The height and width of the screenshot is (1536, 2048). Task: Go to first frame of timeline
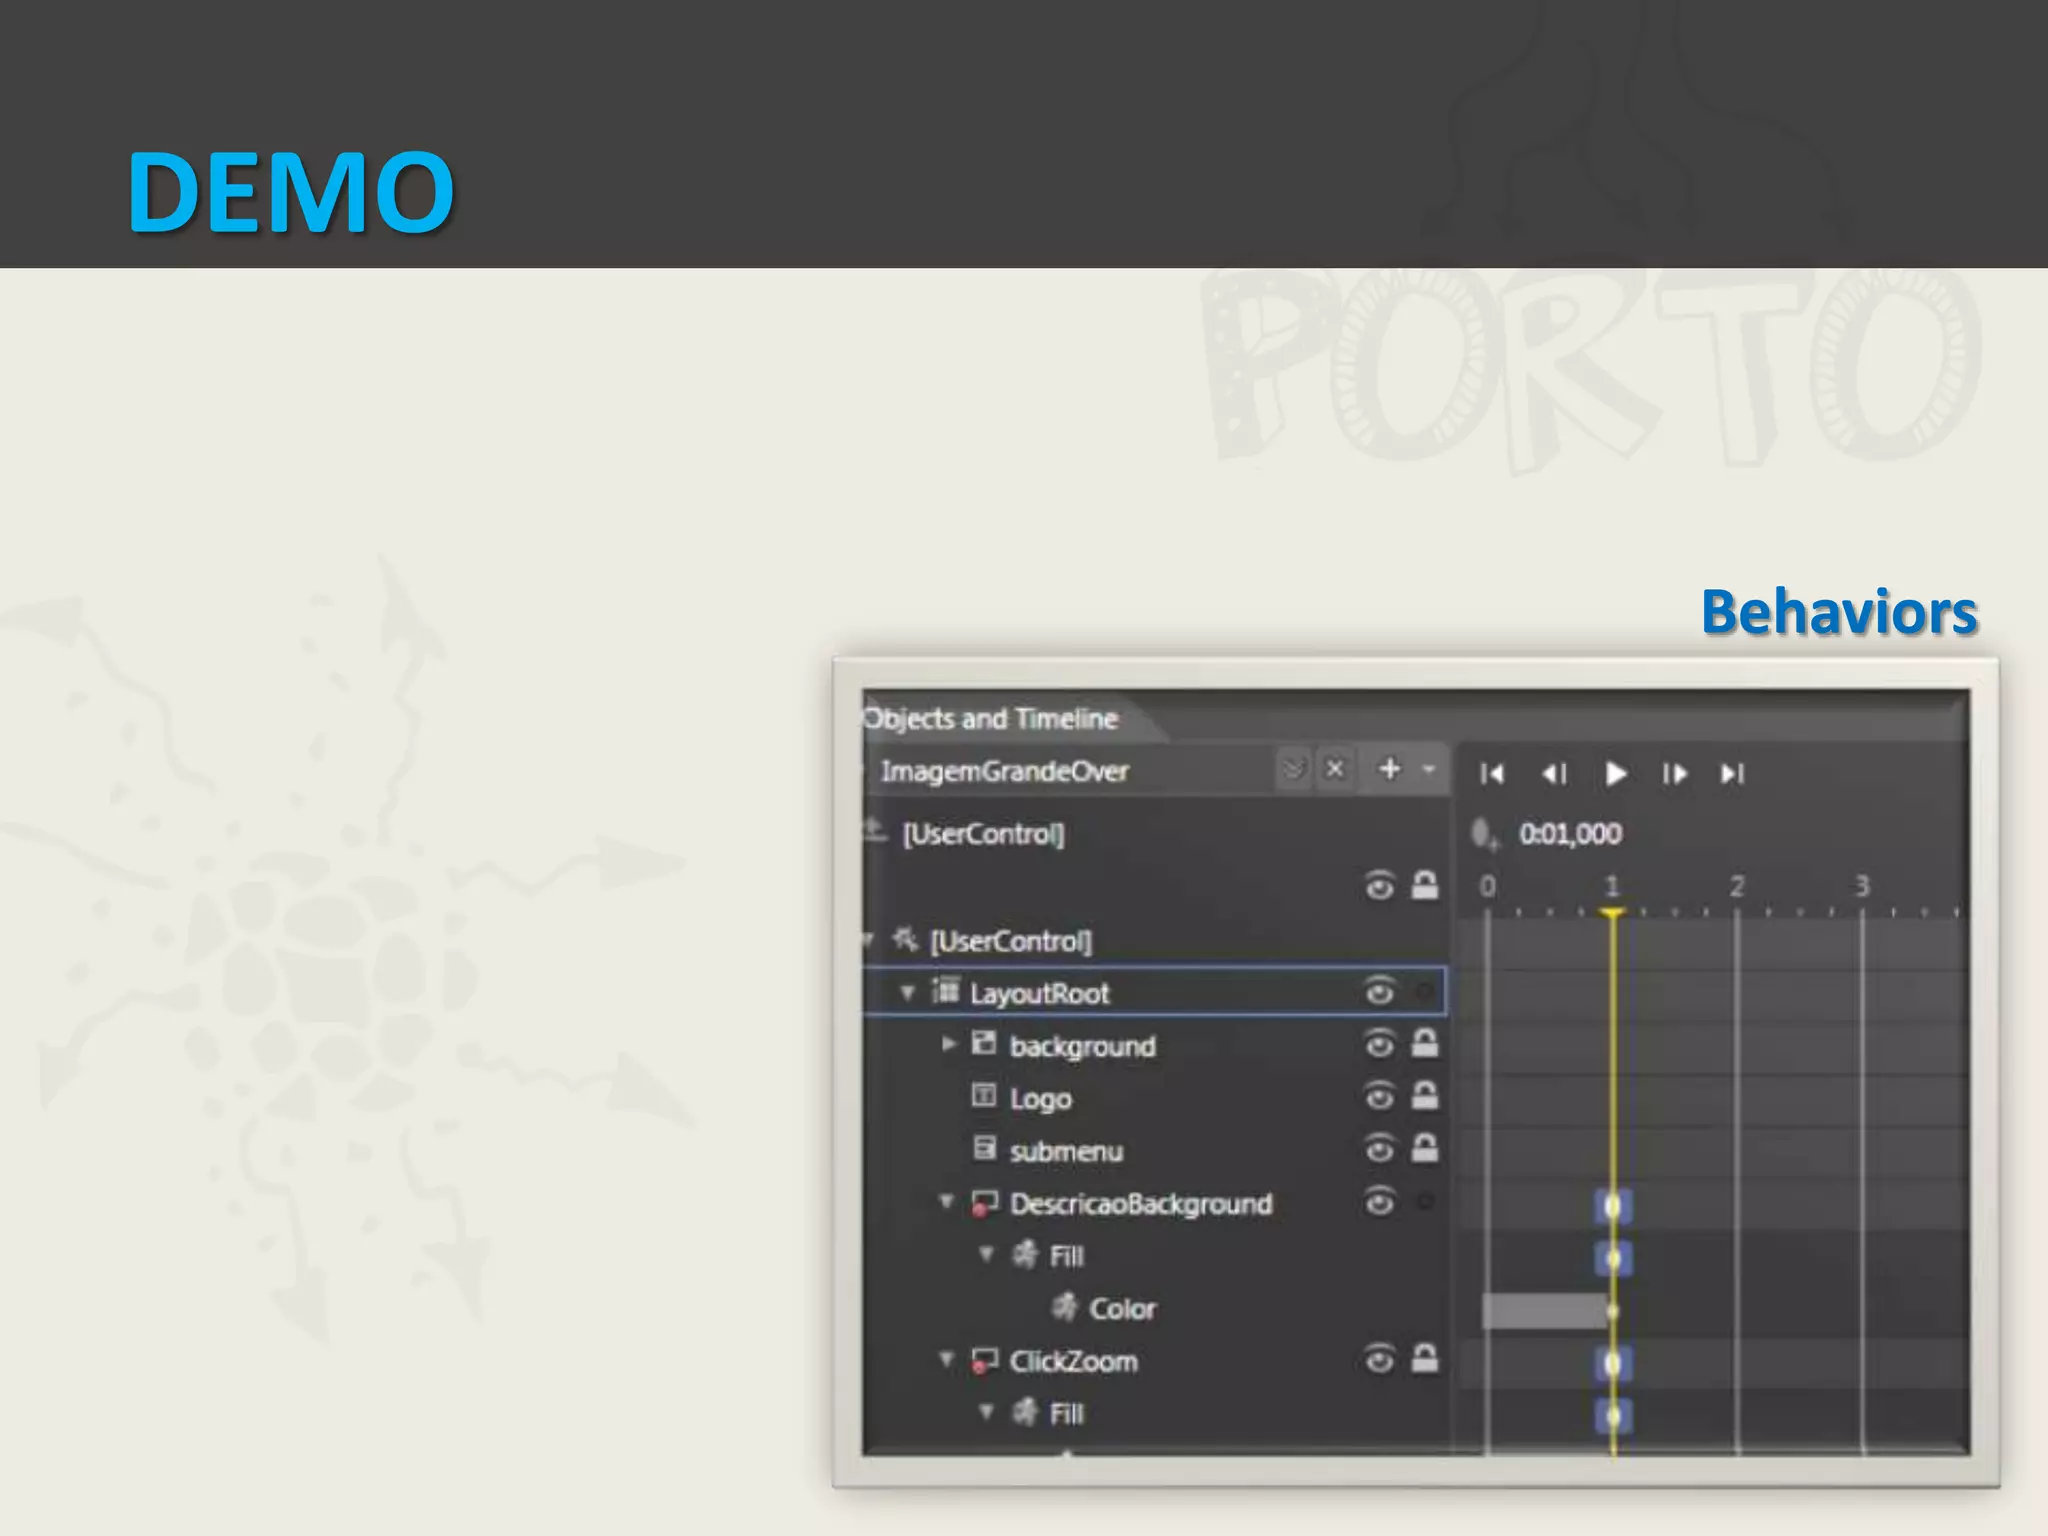[x=1492, y=774]
